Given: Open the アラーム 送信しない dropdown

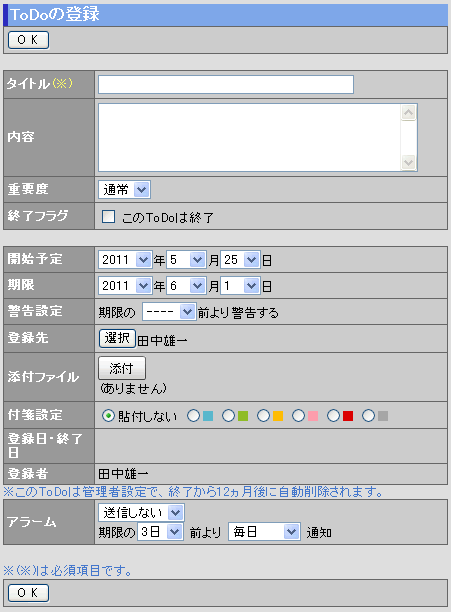Looking at the screenshot, I should click(141, 512).
